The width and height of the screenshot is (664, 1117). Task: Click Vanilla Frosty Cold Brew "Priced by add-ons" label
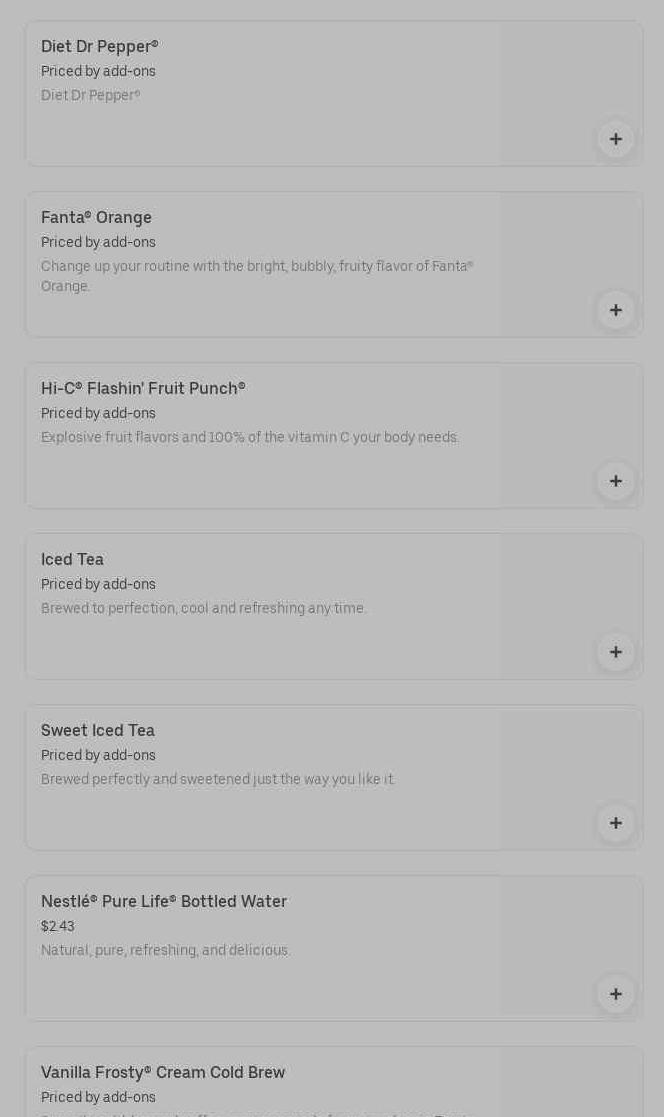click(x=98, y=1098)
